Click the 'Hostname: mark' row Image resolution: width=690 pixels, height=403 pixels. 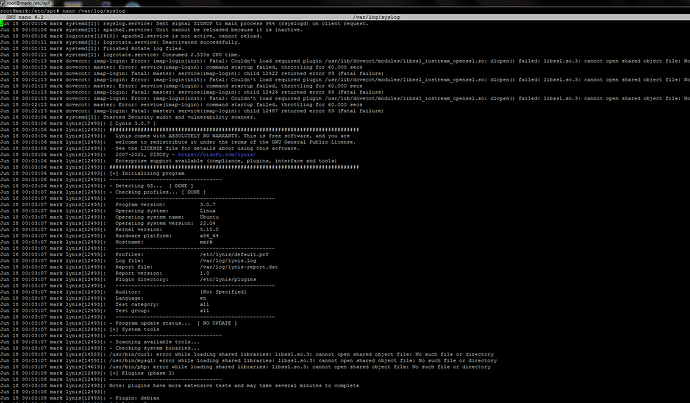point(164,242)
